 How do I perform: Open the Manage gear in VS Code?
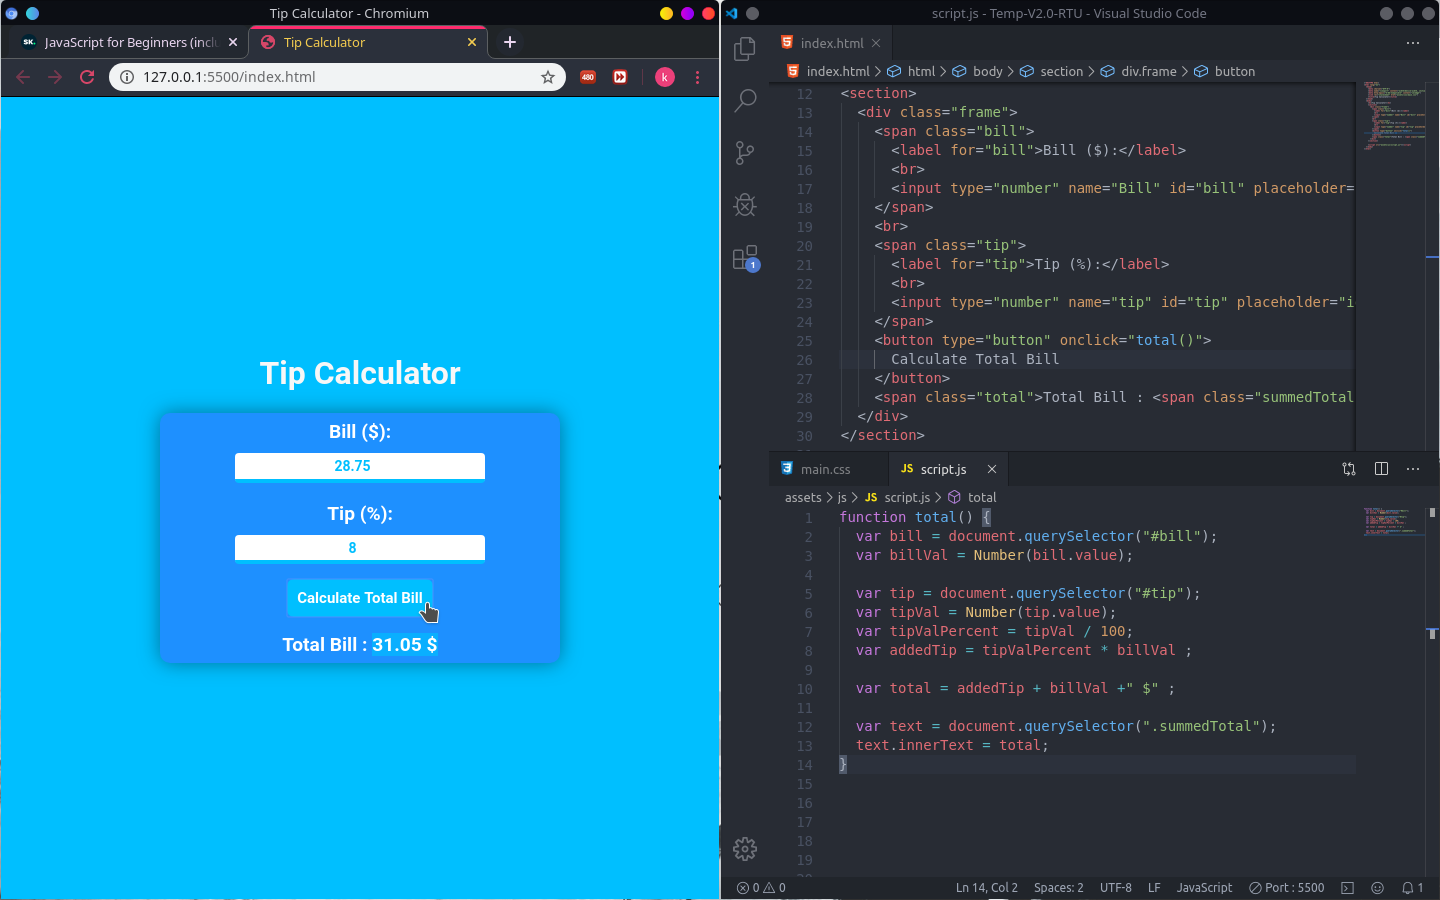click(x=745, y=849)
